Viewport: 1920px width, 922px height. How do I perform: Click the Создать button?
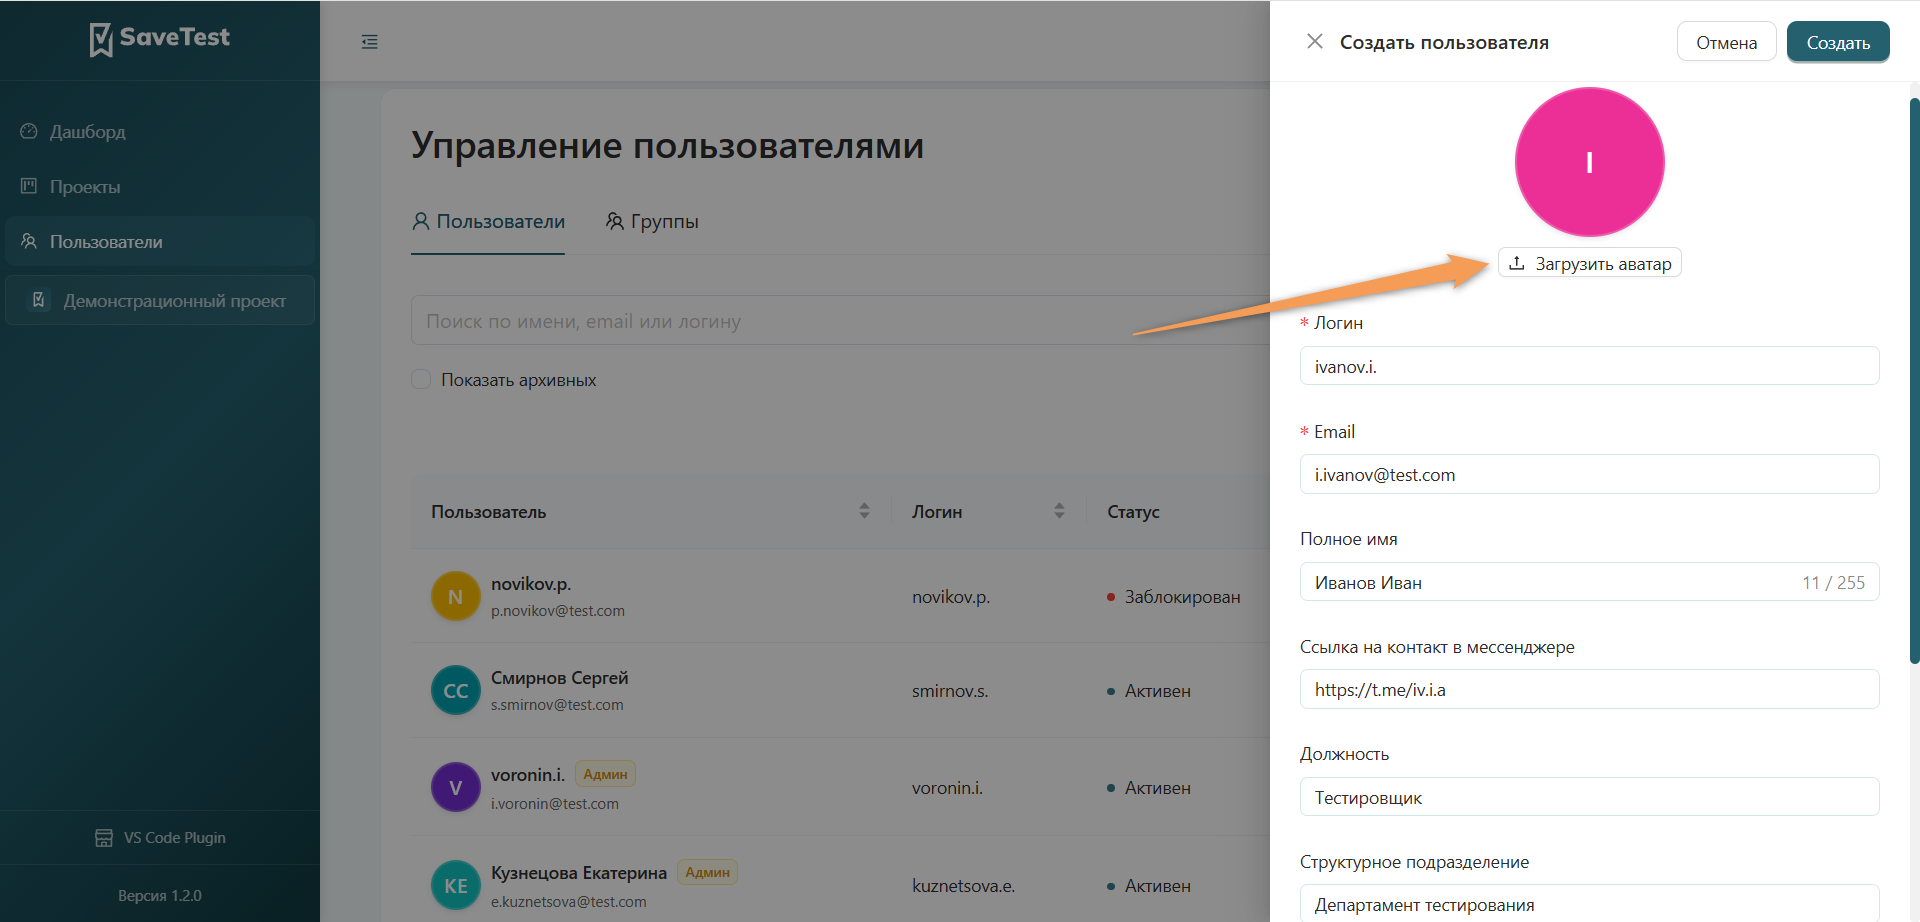tap(1837, 42)
